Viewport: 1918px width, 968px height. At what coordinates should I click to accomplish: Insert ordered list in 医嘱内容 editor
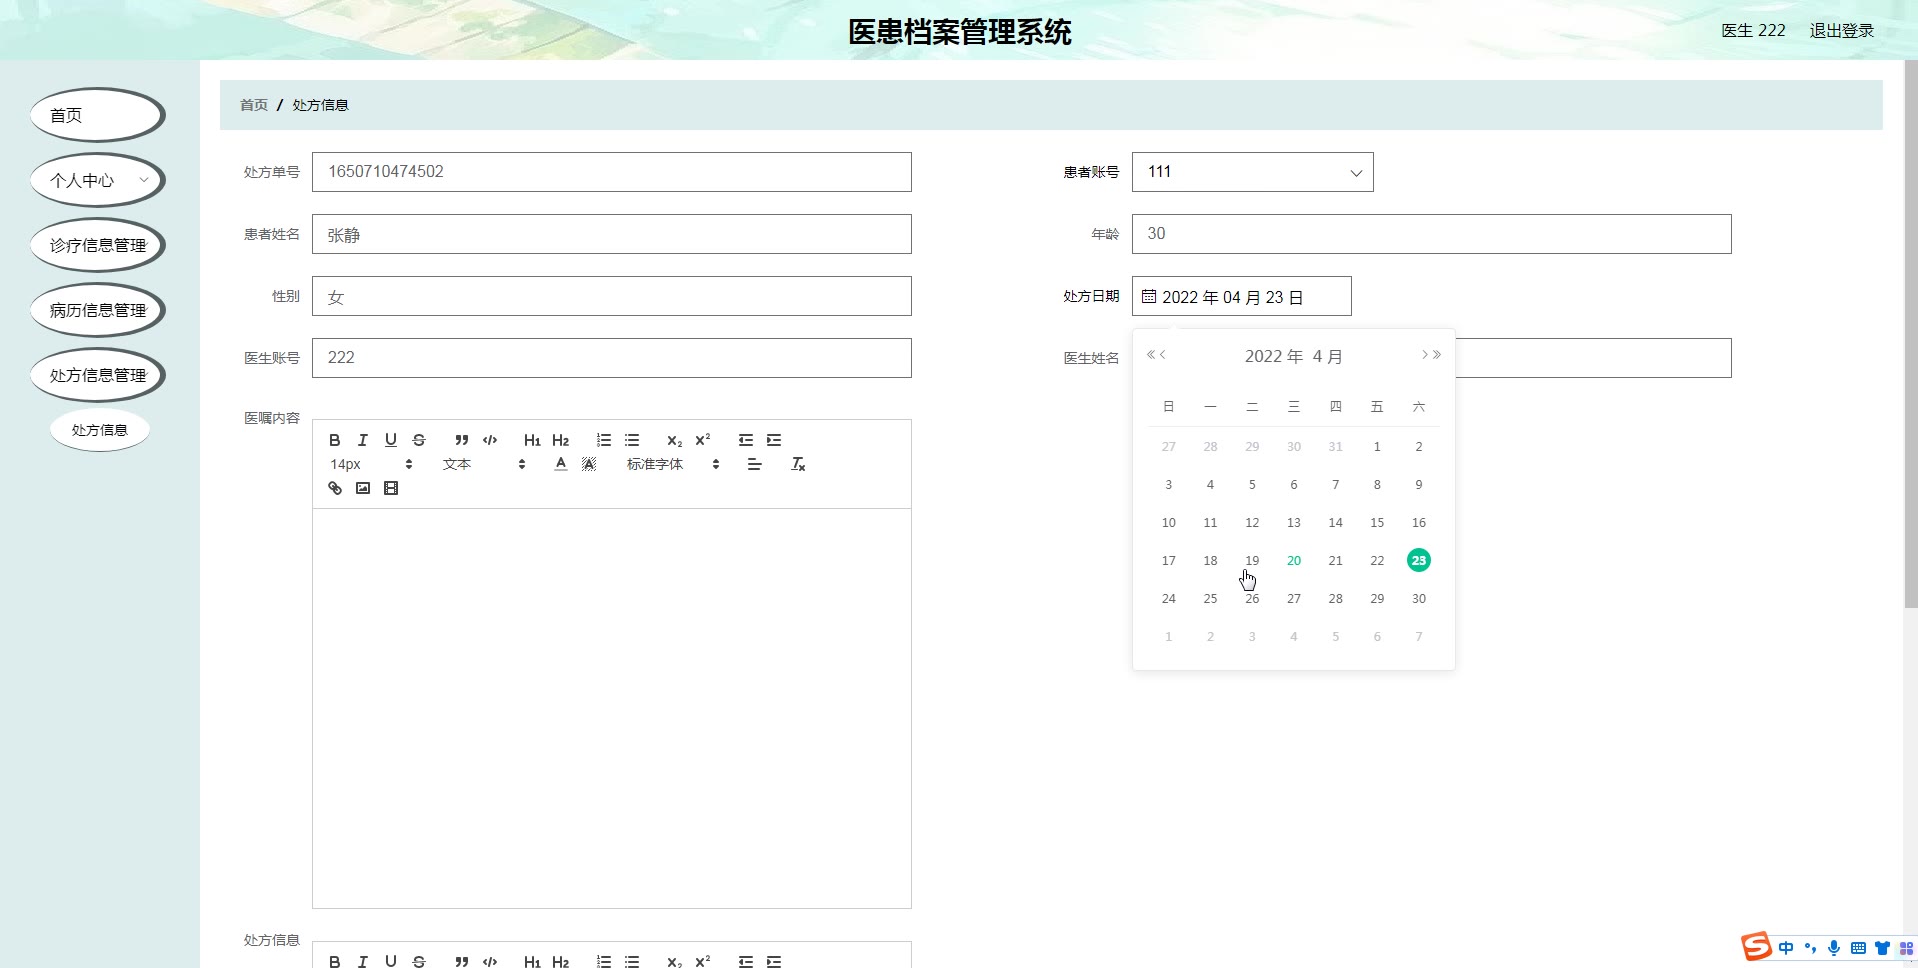(x=603, y=440)
